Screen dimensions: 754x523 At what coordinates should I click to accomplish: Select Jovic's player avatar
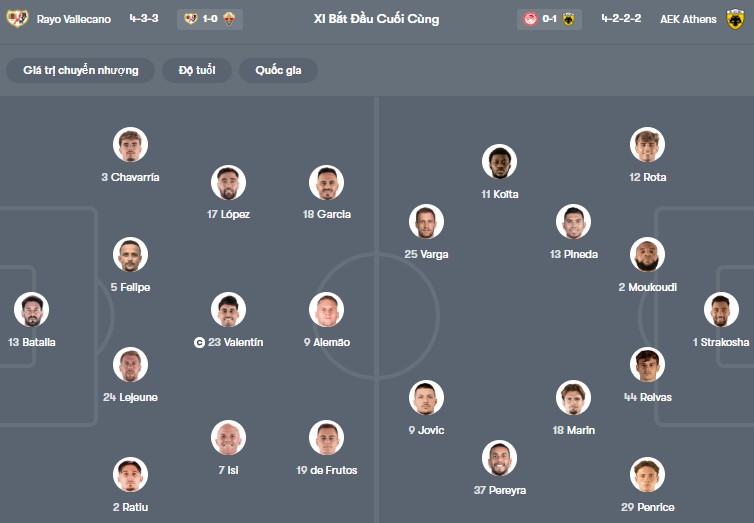click(x=426, y=398)
